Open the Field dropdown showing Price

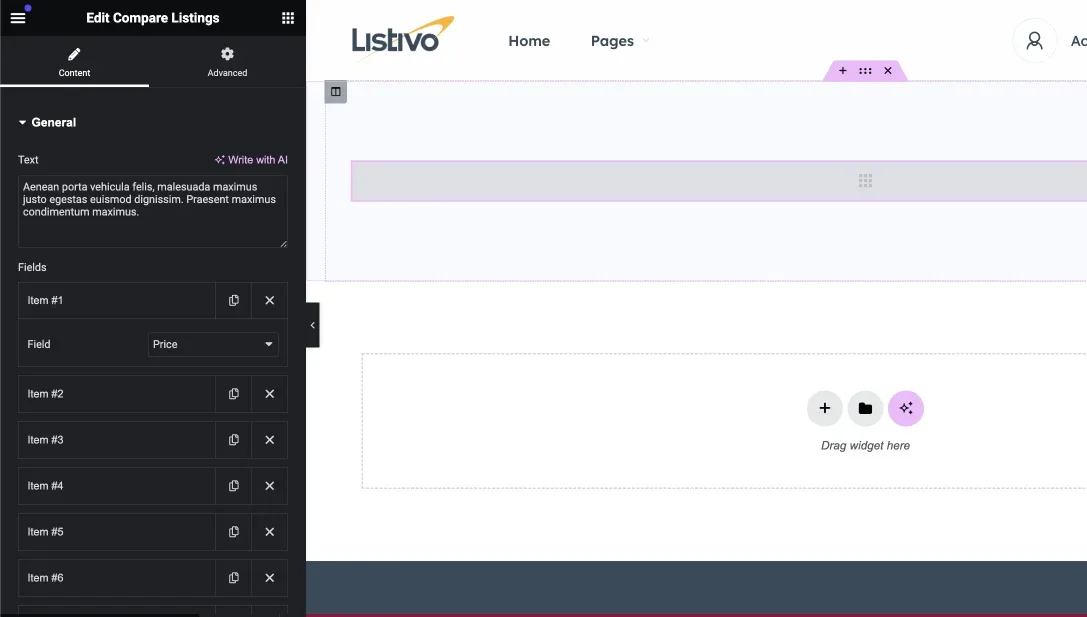[213, 345]
